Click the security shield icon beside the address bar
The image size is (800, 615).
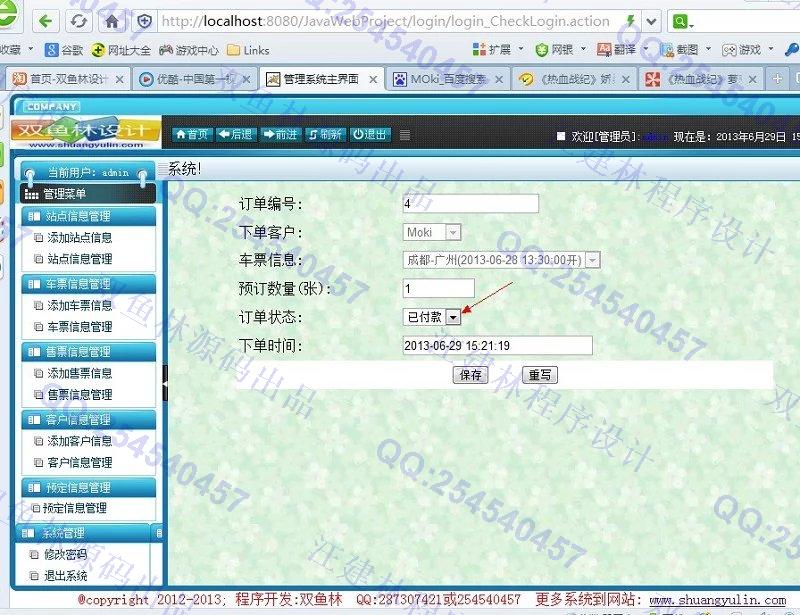[145, 21]
